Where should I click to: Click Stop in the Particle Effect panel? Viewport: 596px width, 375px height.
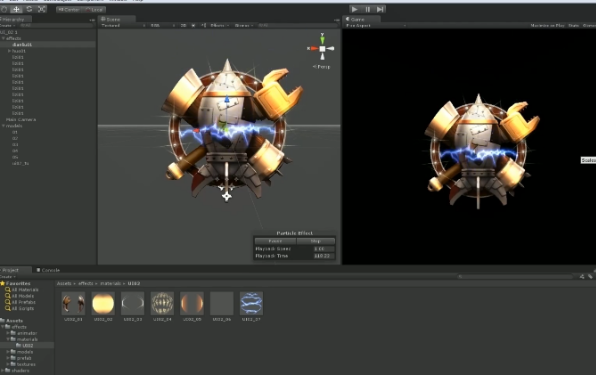click(316, 241)
